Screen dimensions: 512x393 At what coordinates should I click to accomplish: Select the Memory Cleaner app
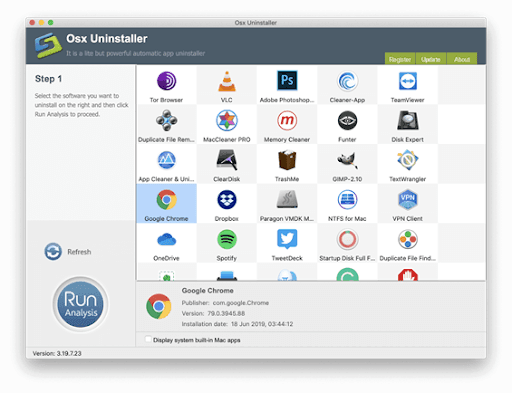(x=287, y=121)
